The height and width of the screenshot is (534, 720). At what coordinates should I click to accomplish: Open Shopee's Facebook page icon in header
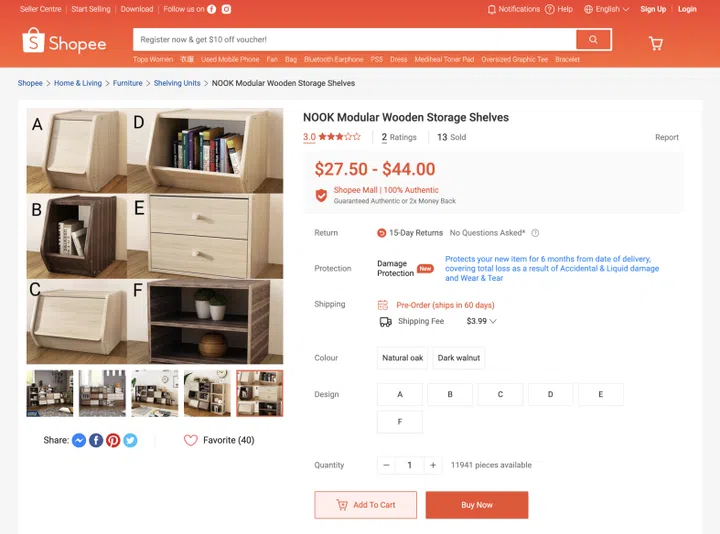[211, 9]
